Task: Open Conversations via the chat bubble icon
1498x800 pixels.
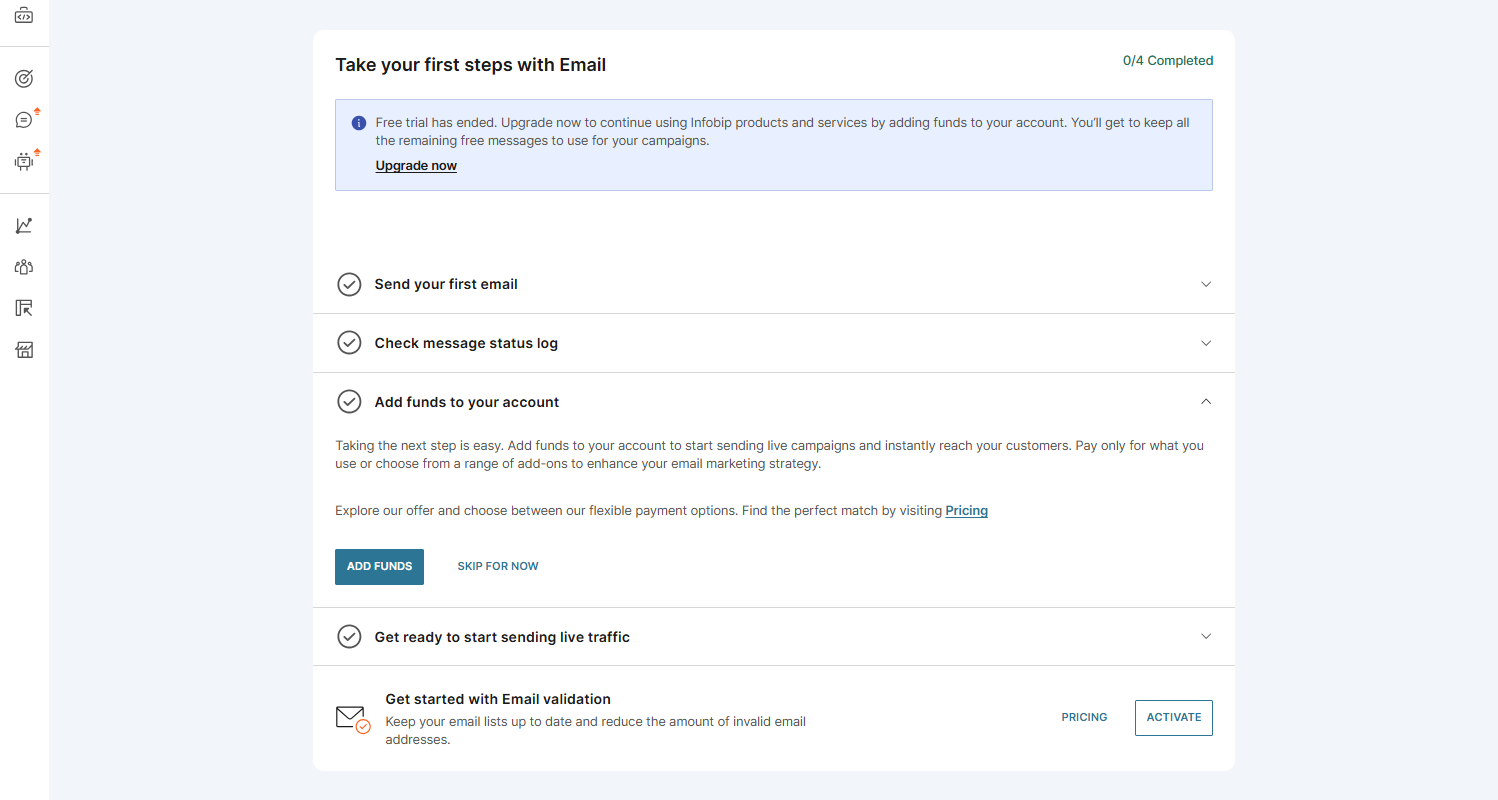Action: pos(24,119)
